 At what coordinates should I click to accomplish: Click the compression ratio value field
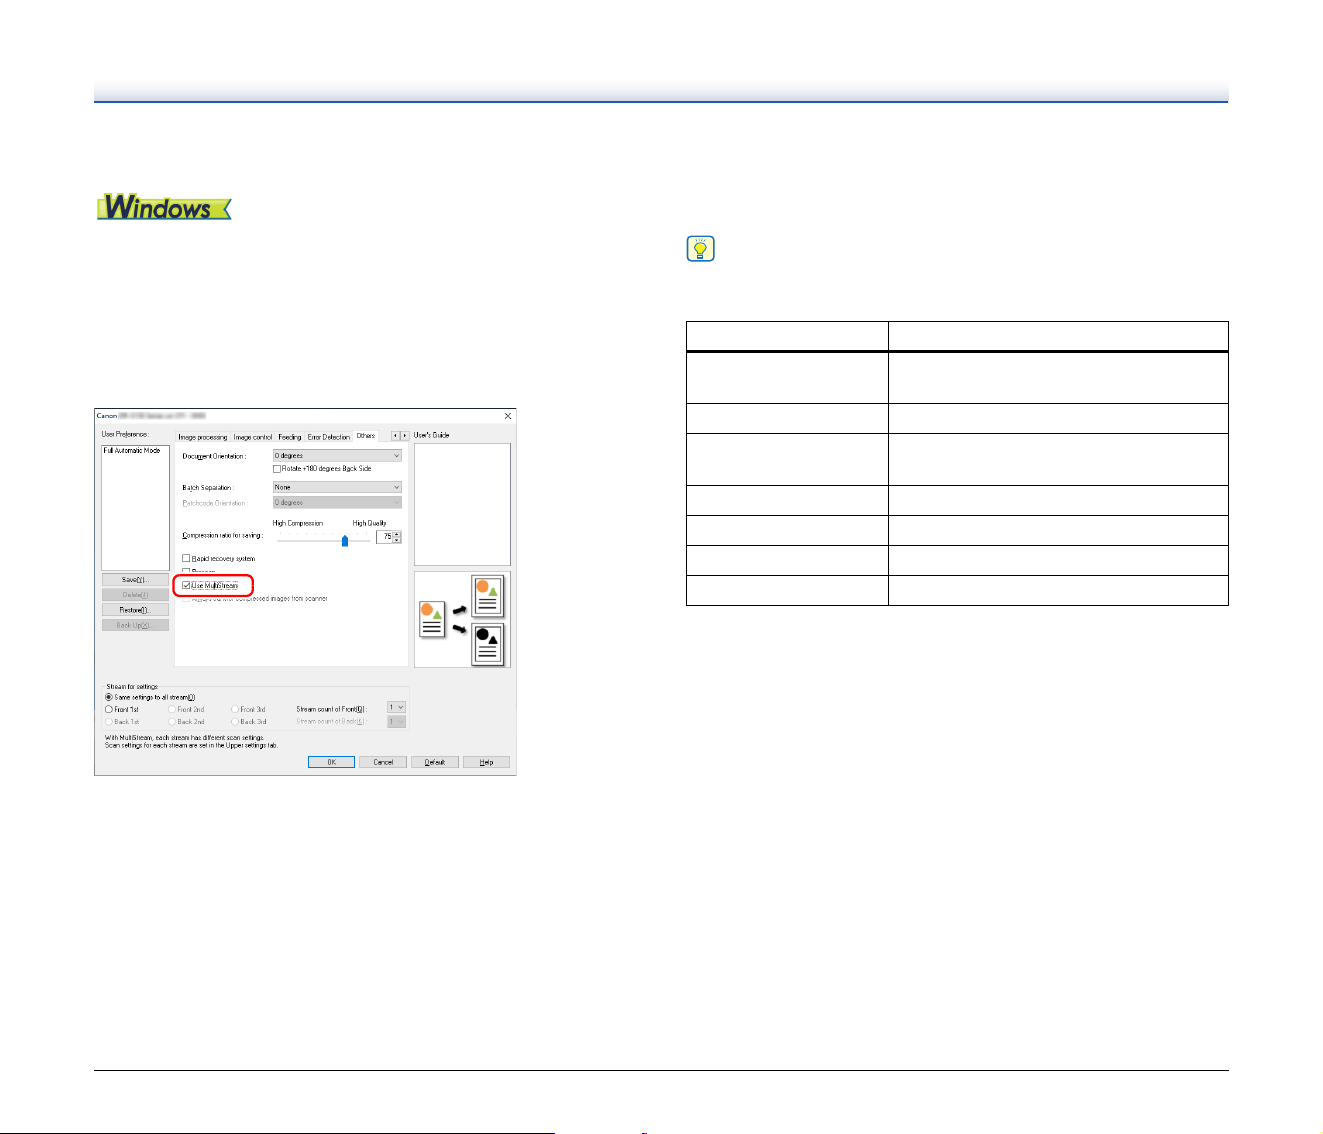(x=385, y=537)
